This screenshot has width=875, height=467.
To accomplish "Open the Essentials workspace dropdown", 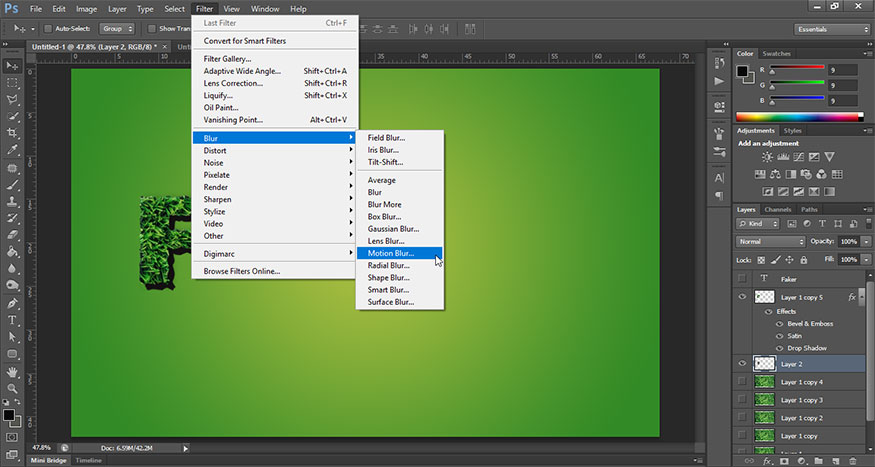I will pyautogui.click(x=831, y=29).
